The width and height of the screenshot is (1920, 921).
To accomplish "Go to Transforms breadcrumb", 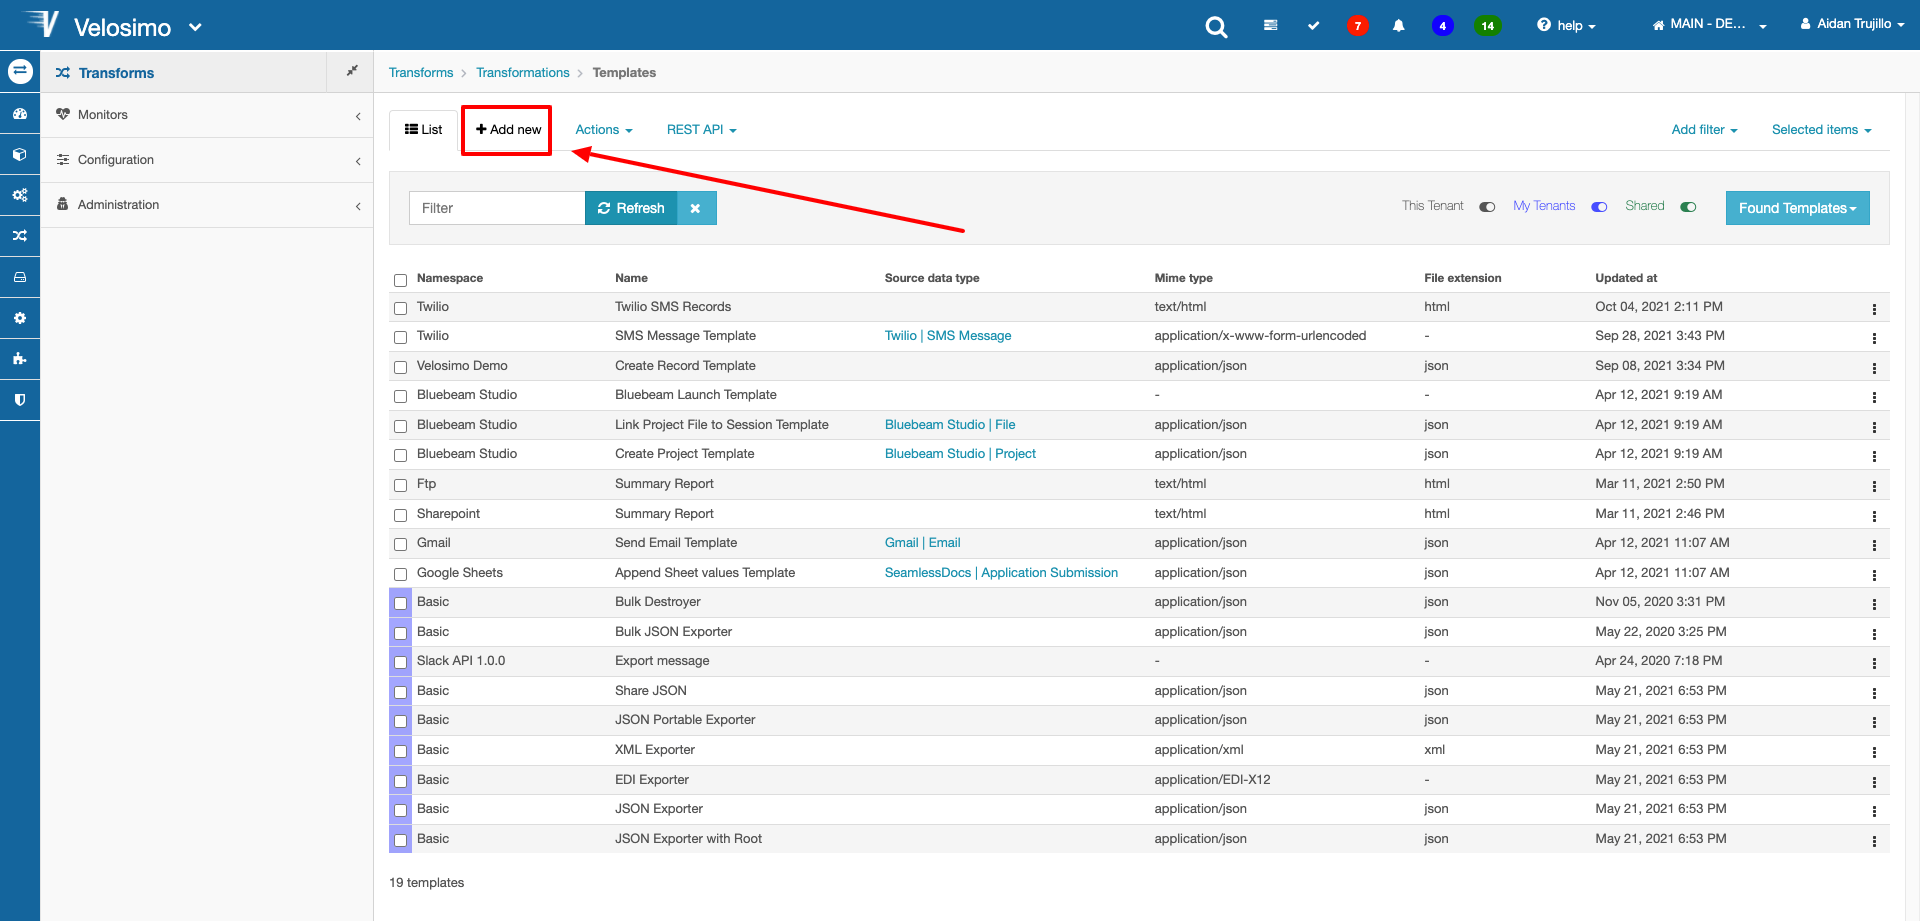I will pos(421,73).
